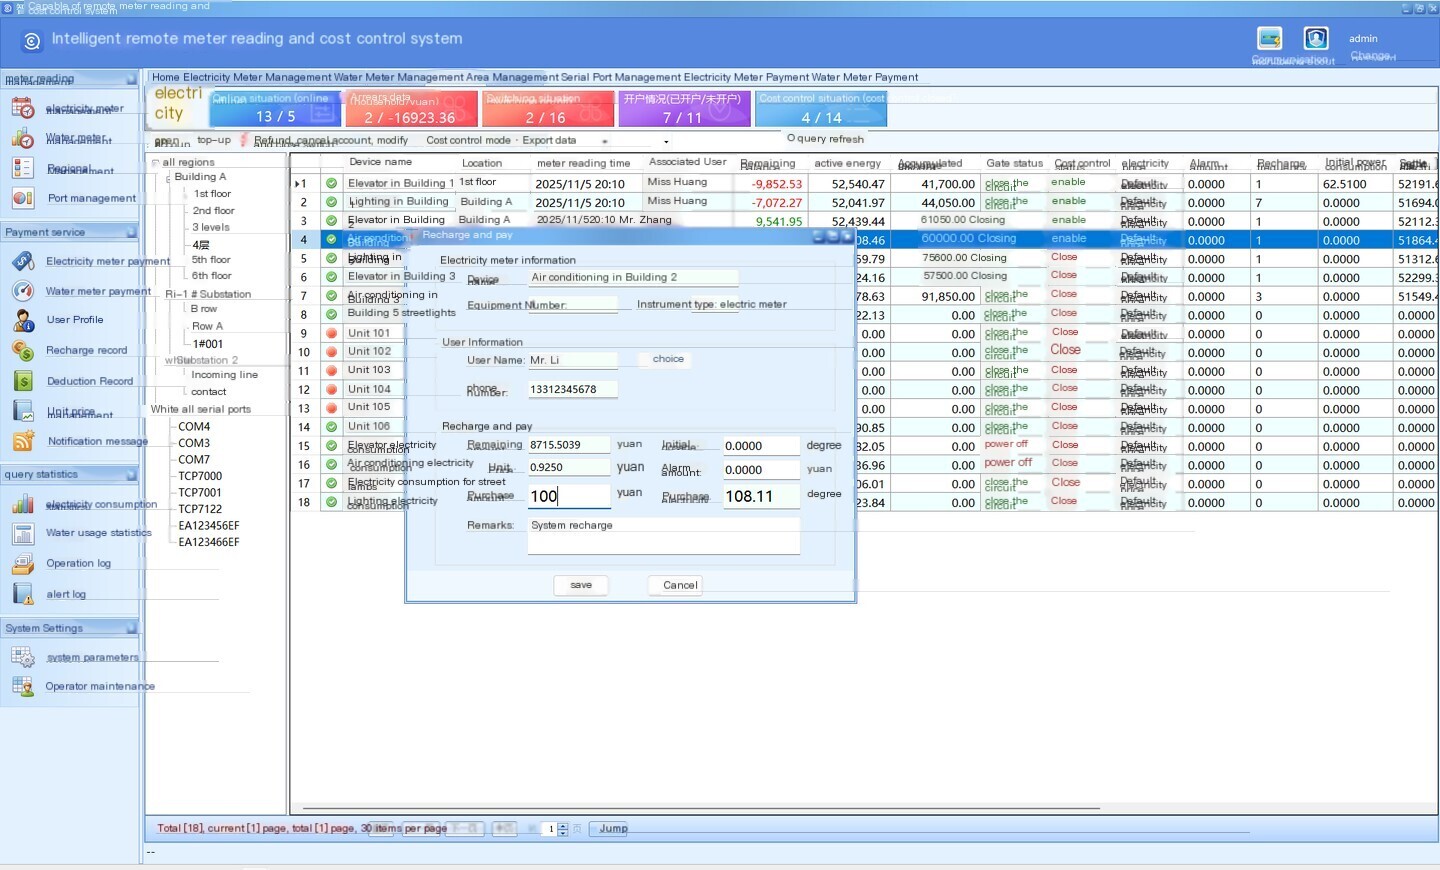Collapse the query statistics section
1440x870 pixels.
pos(131,475)
